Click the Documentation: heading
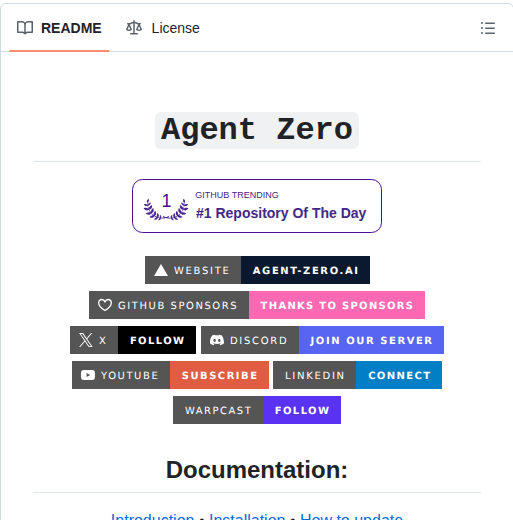 (x=257, y=470)
